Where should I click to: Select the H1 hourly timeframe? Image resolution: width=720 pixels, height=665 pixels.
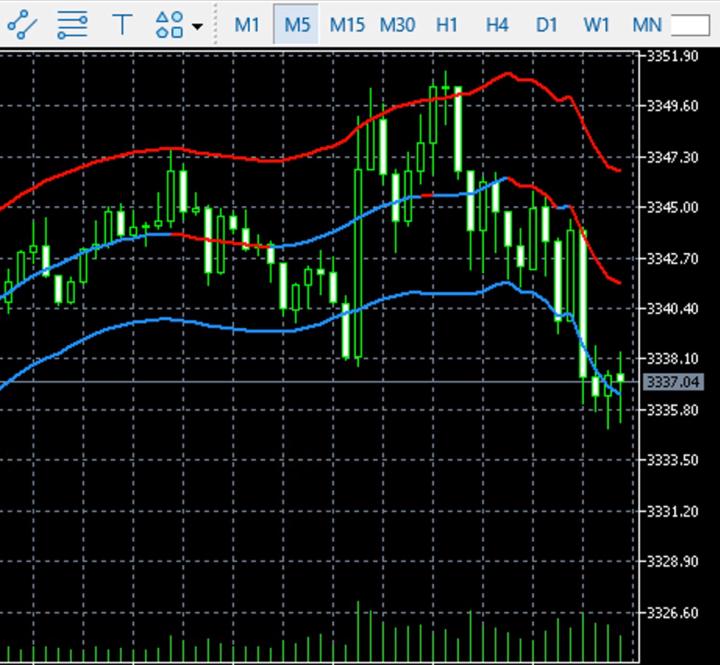pyautogui.click(x=447, y=24)
